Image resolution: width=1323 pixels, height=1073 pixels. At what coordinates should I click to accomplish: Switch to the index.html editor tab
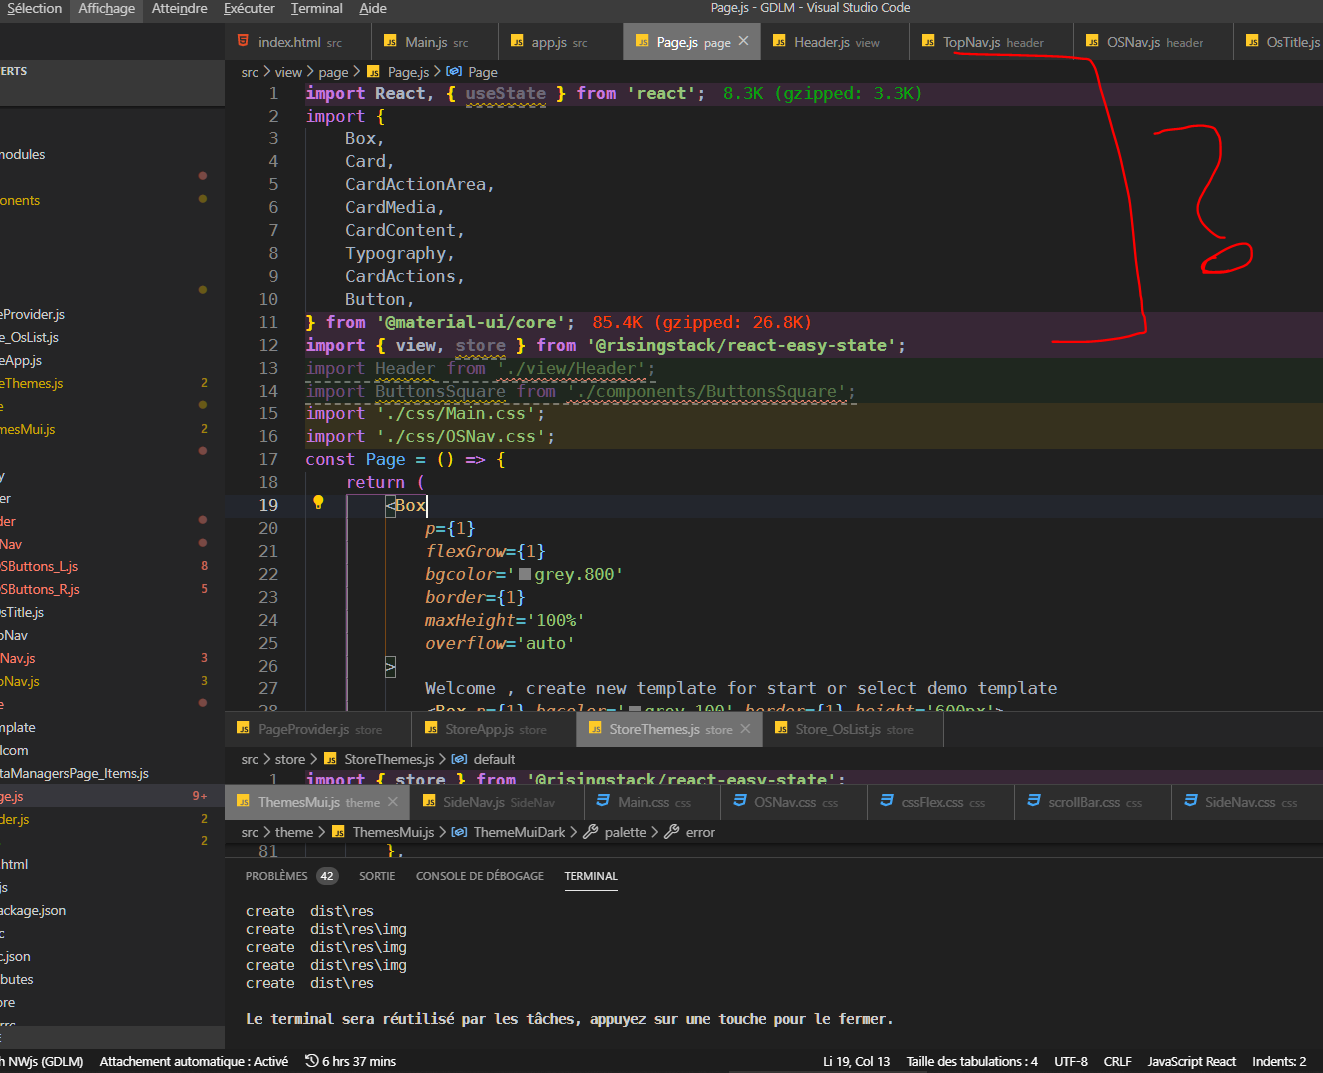click(x=298, y=42)
